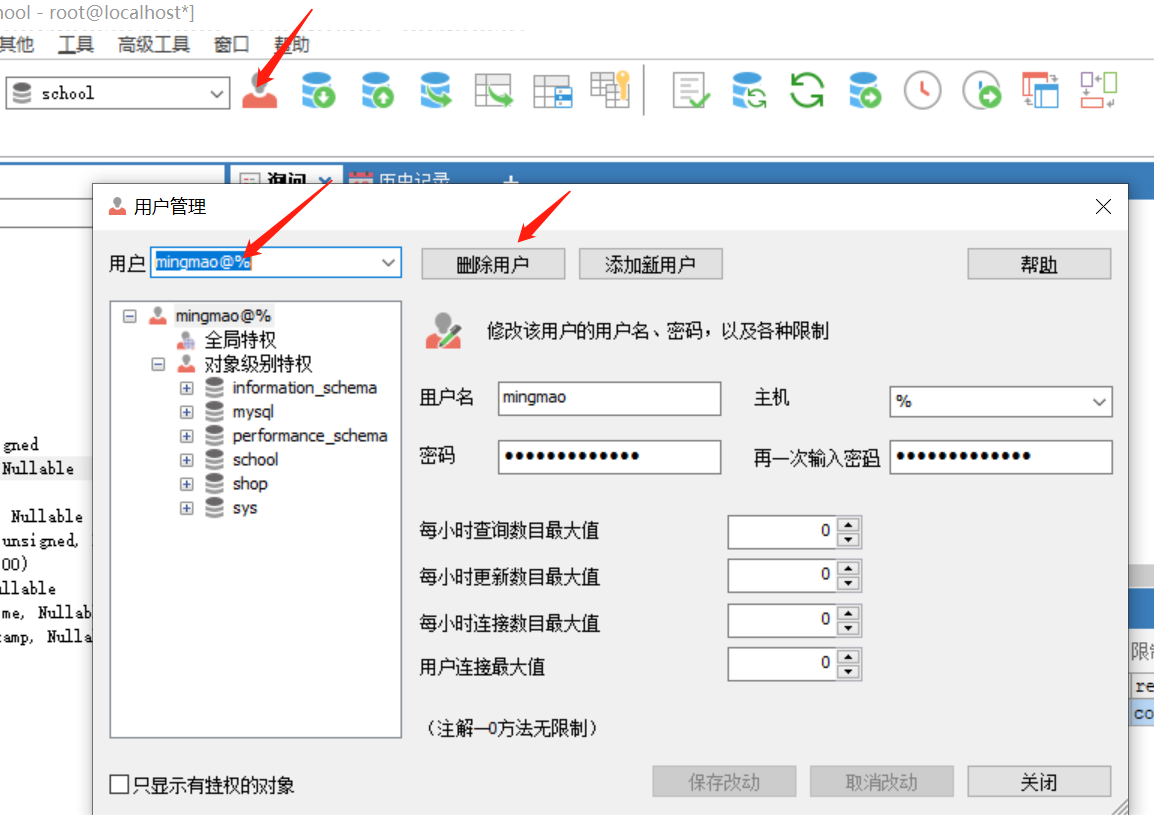The width and height of the screenshot is (1154, 815).
Task: Open the 主机 host dropdown
Action: tap(1099, 402)
